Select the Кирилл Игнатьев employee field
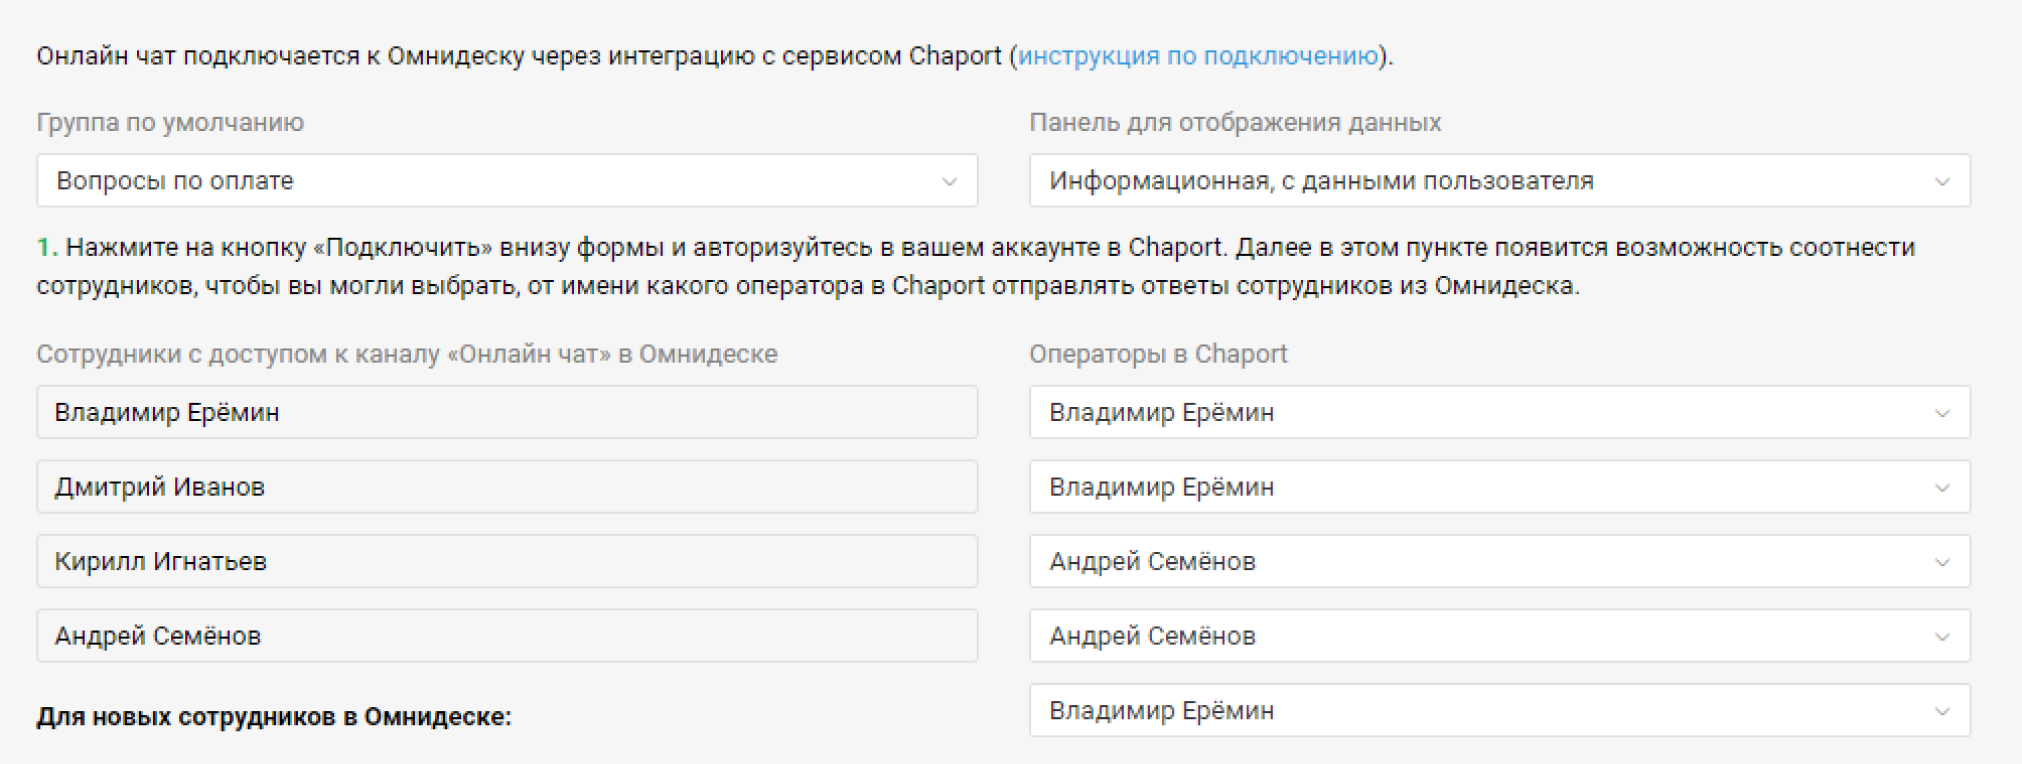Viewport: 2022px width, 764px height. (x=506, y=562)
